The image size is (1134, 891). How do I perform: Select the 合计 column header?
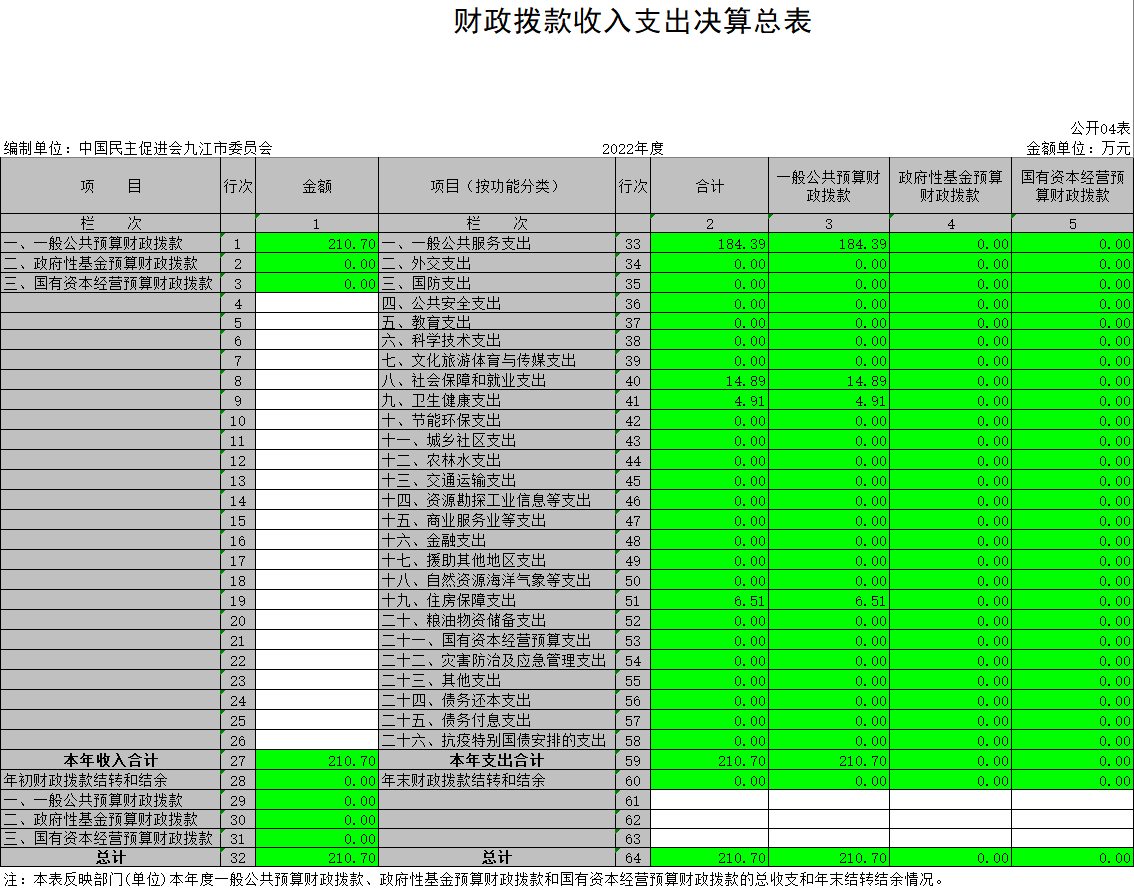(709, 186)
